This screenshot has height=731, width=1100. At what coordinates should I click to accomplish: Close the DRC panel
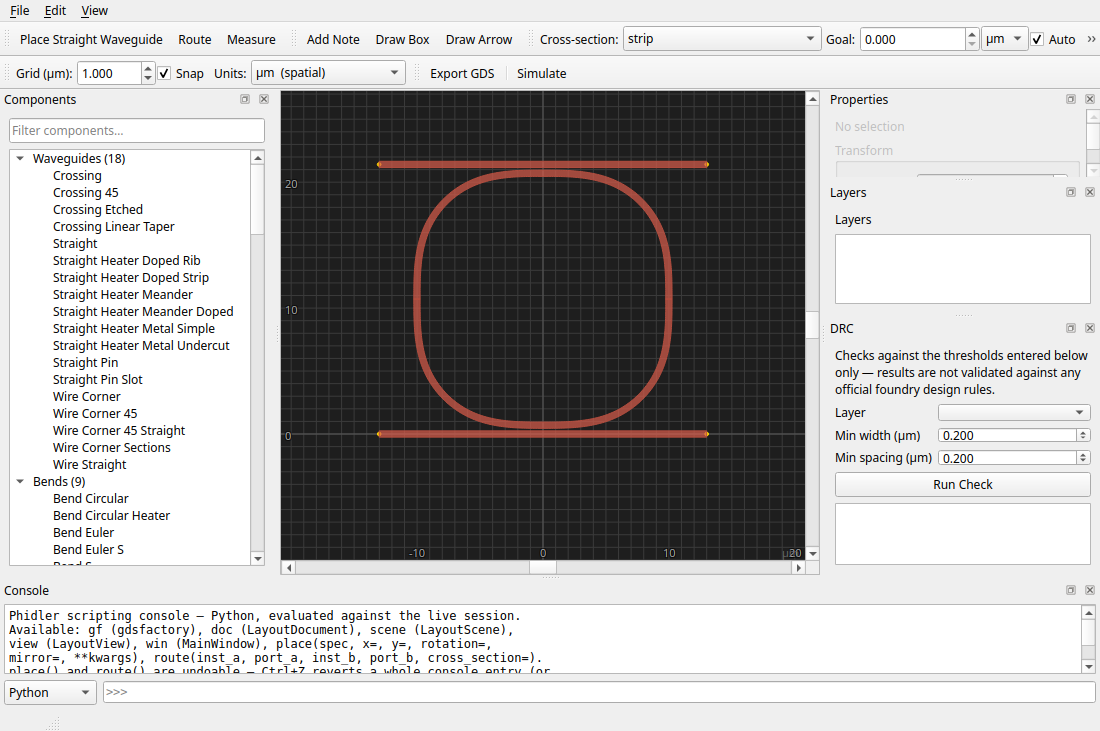pos(1089,328)
